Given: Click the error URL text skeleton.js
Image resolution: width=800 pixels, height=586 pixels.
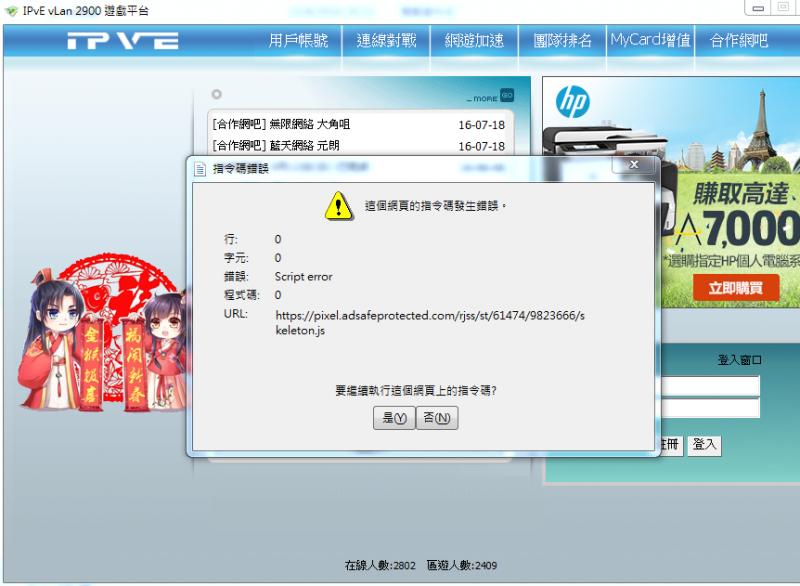Looking at the screenshot, I should pyautogui.click(x=430, y=323).
